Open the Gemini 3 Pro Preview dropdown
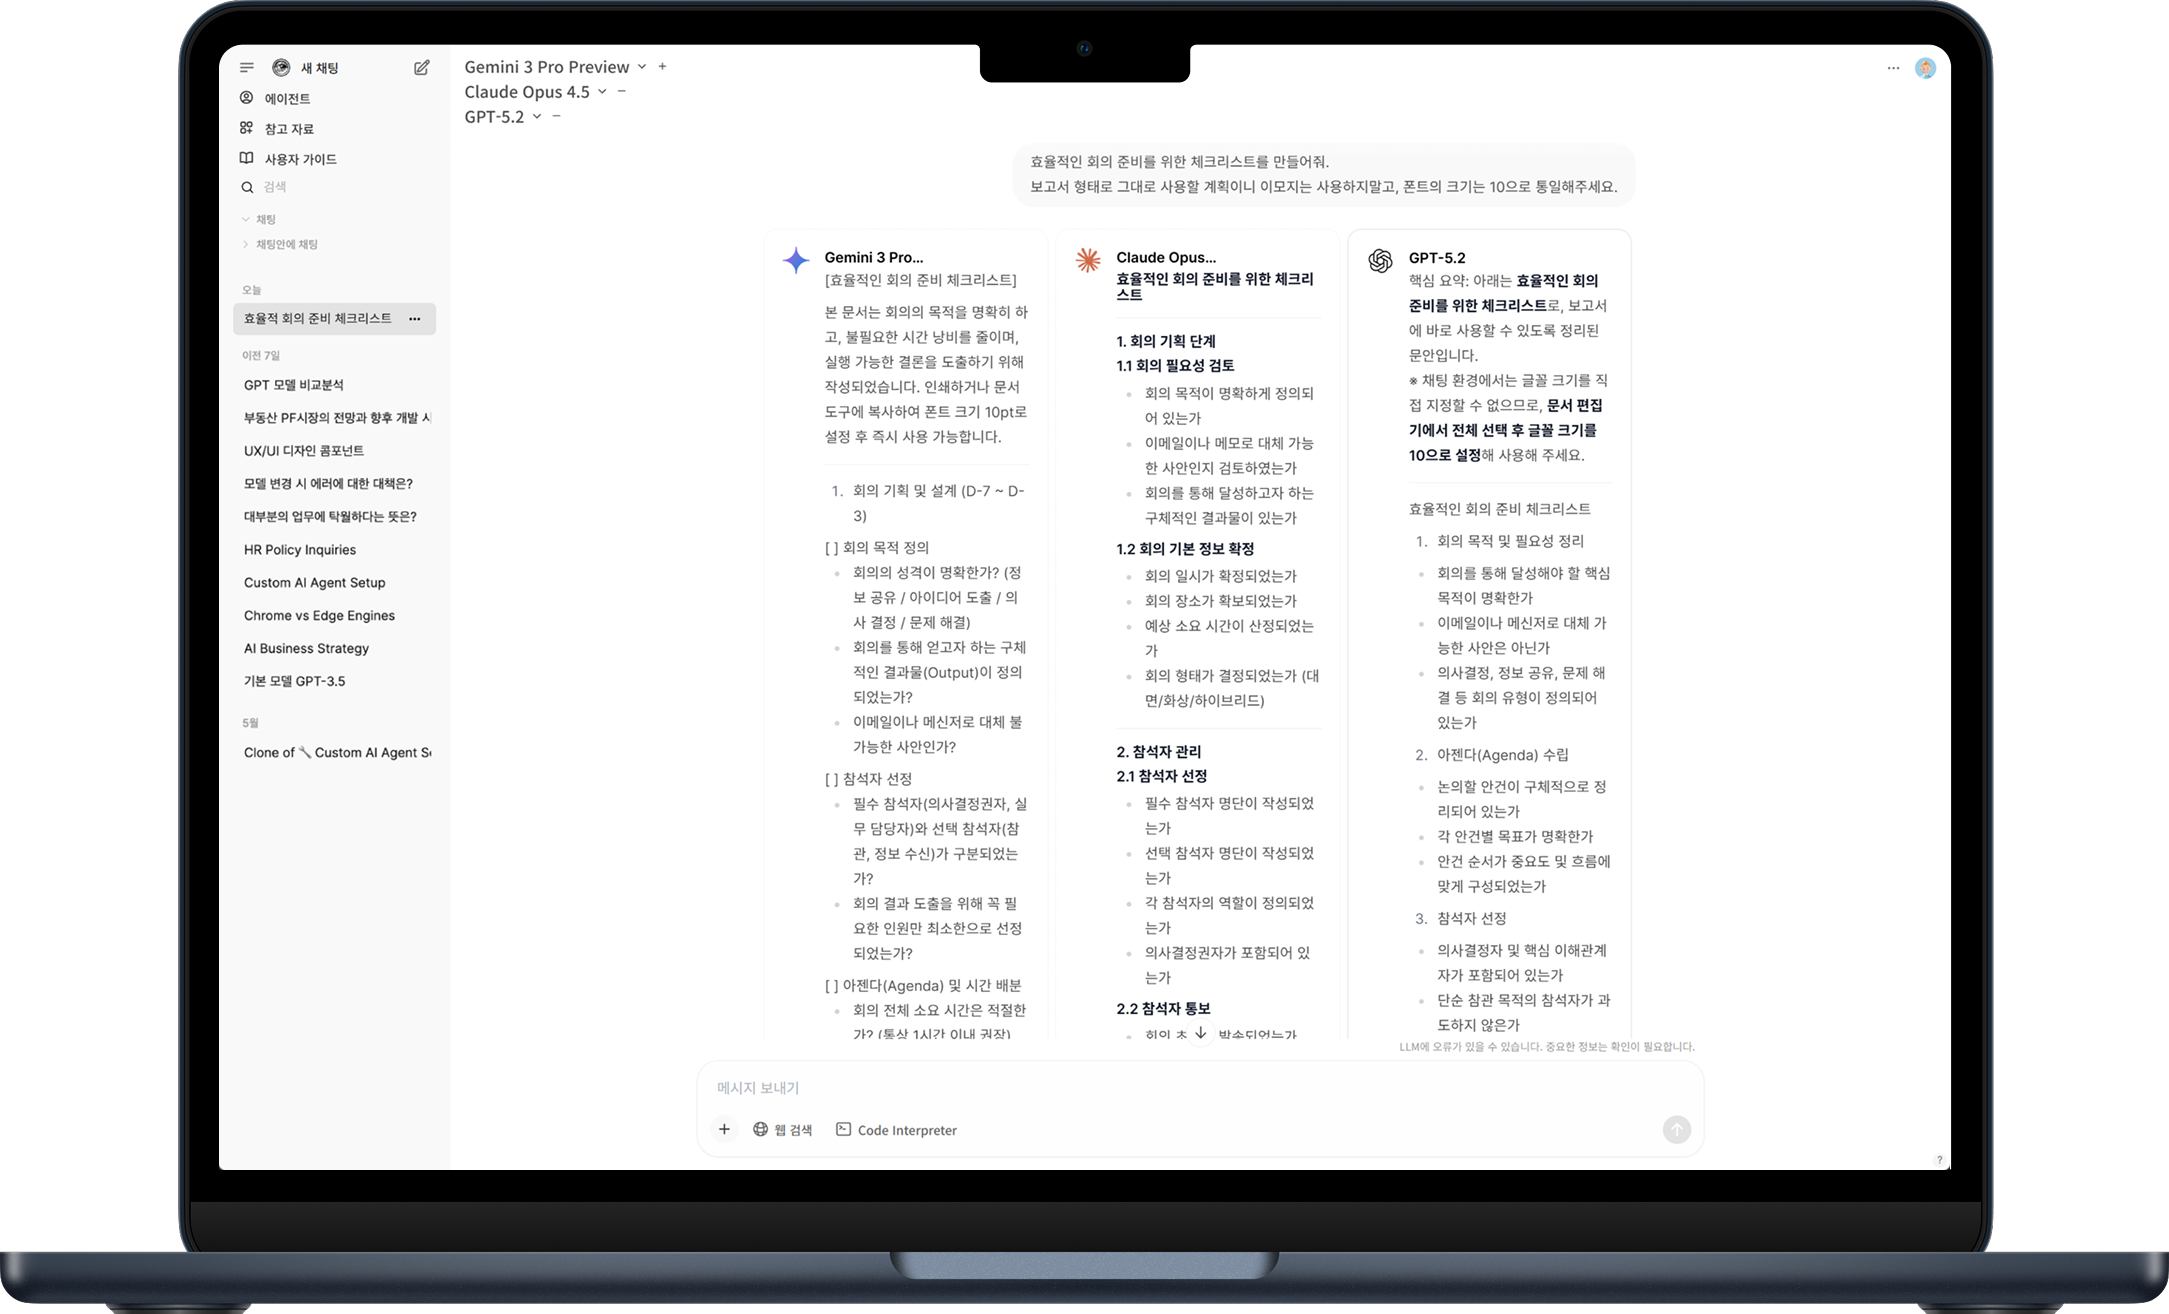Viewport: 2169px width, 1314px height. [642, 67]
